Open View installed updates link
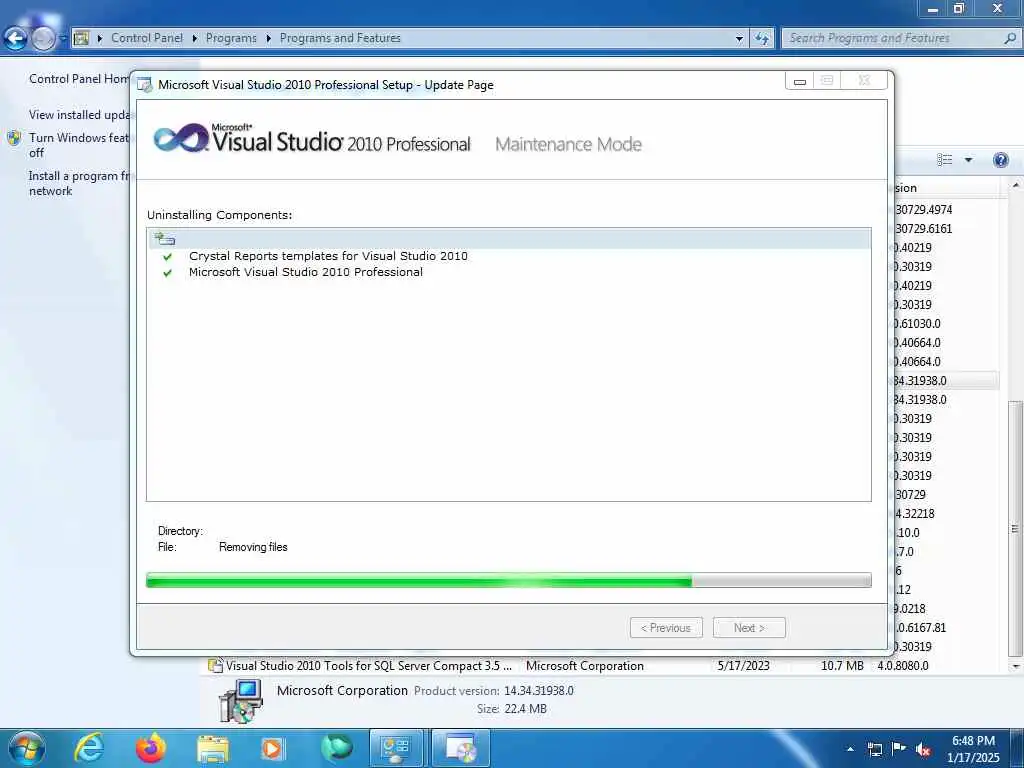1024x768 pixels. point(79,115)
